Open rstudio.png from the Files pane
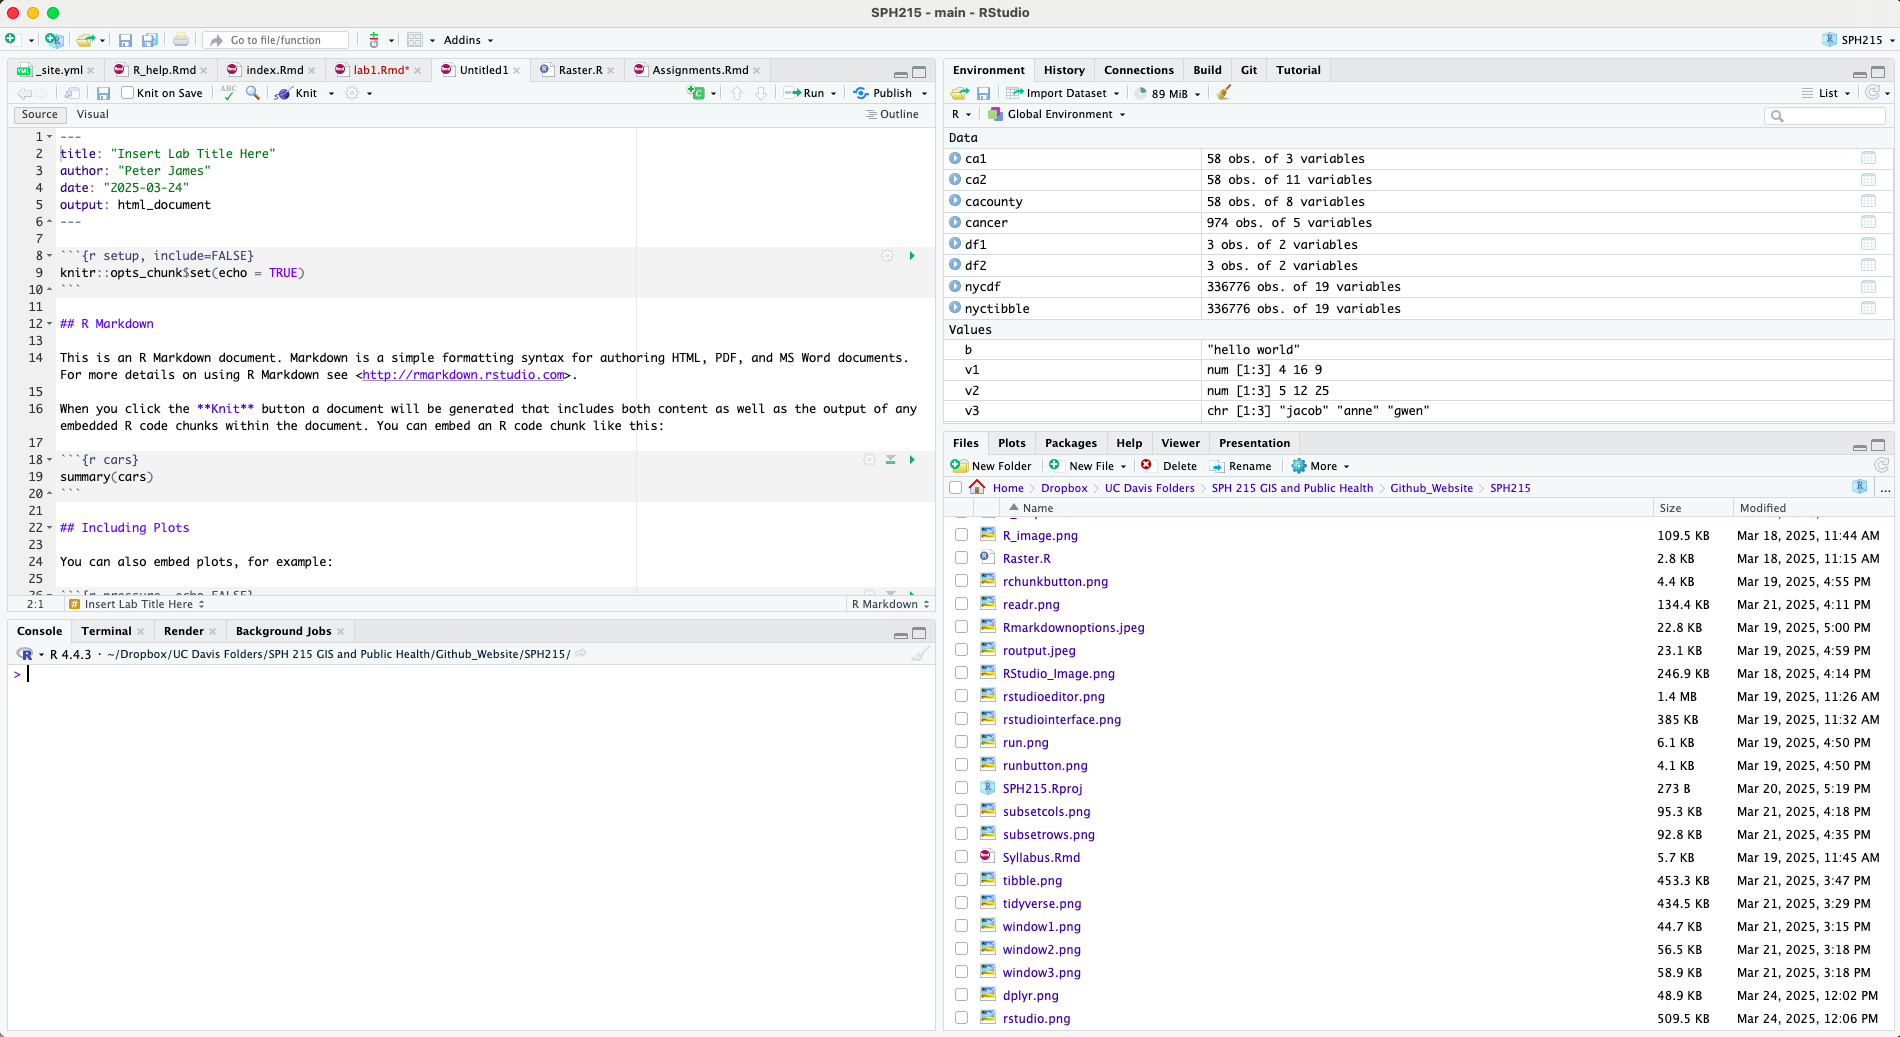The image size is (1900, 1037). pos(1036,1018)
